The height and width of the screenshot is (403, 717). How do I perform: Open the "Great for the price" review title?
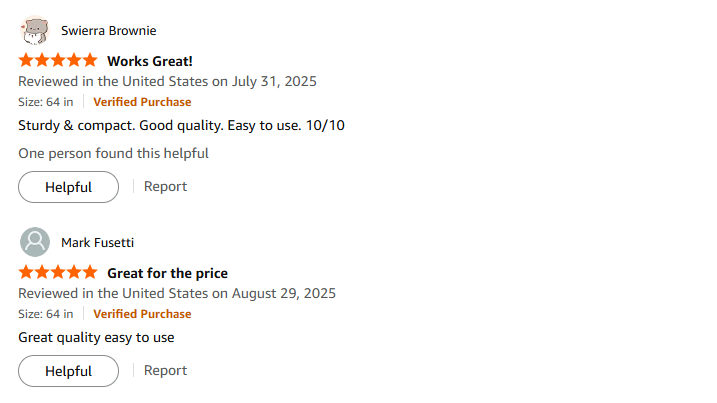tap(167, 273)
